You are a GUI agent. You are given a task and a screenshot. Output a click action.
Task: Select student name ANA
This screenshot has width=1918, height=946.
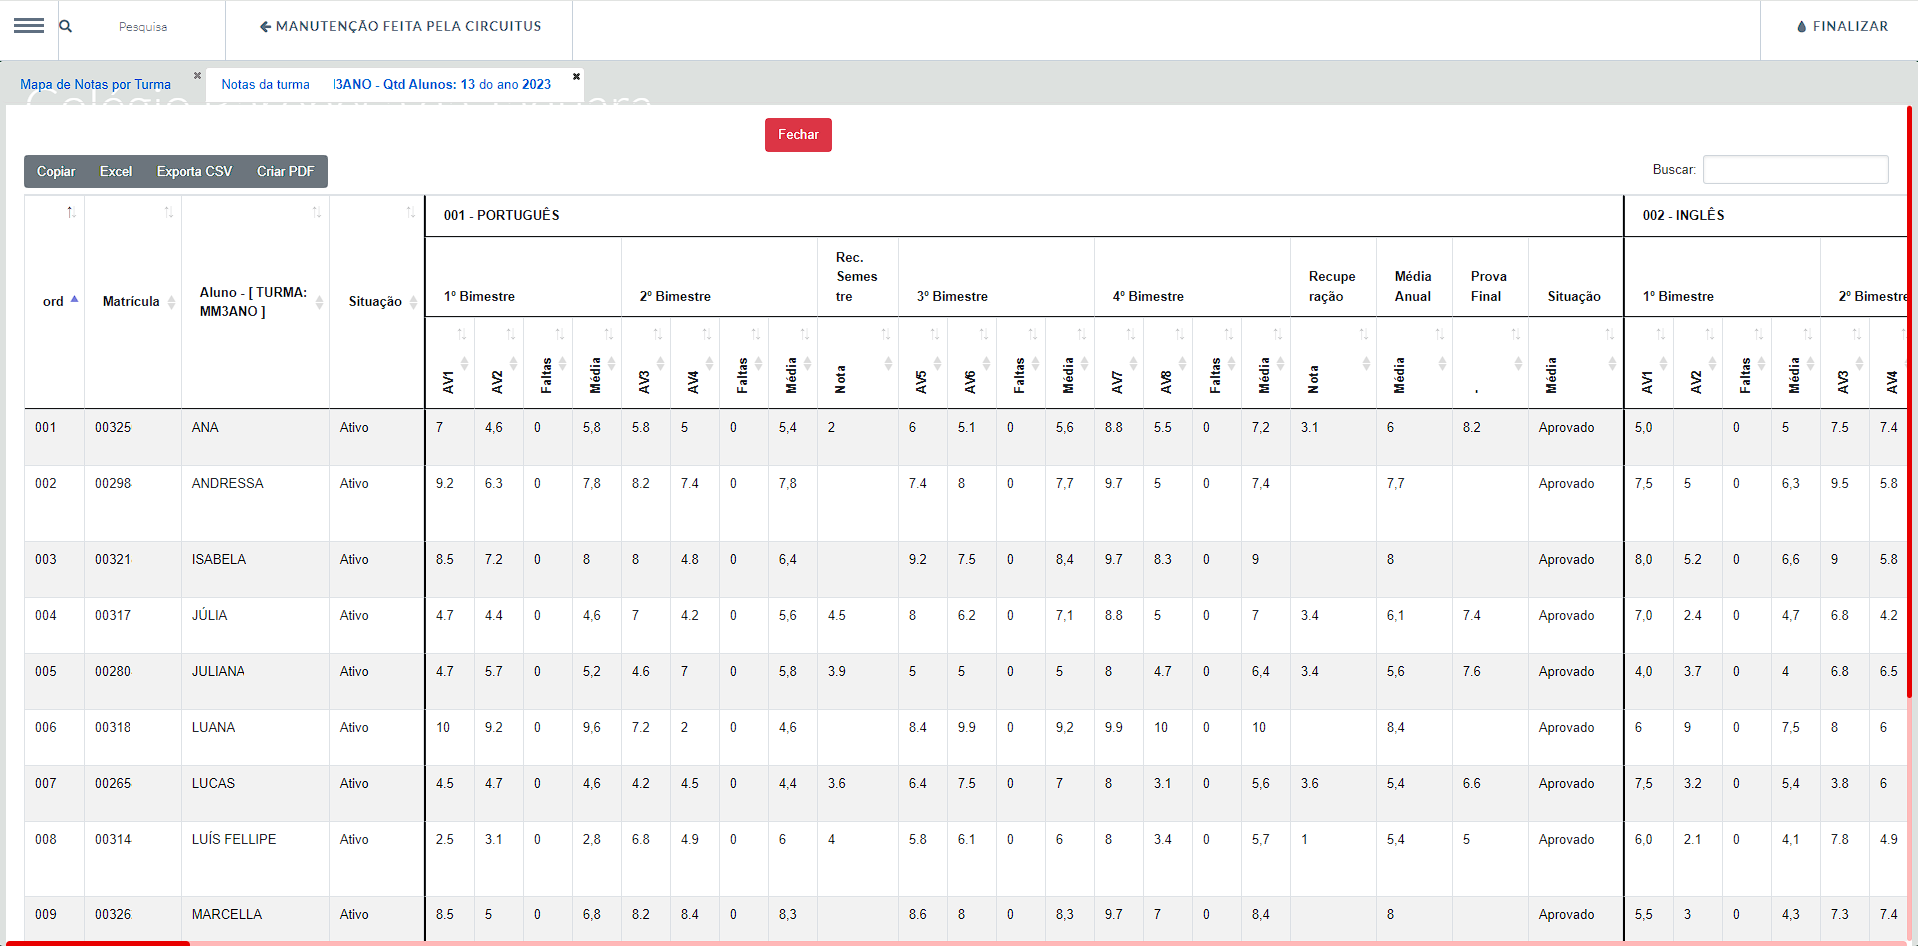(205, 427)
